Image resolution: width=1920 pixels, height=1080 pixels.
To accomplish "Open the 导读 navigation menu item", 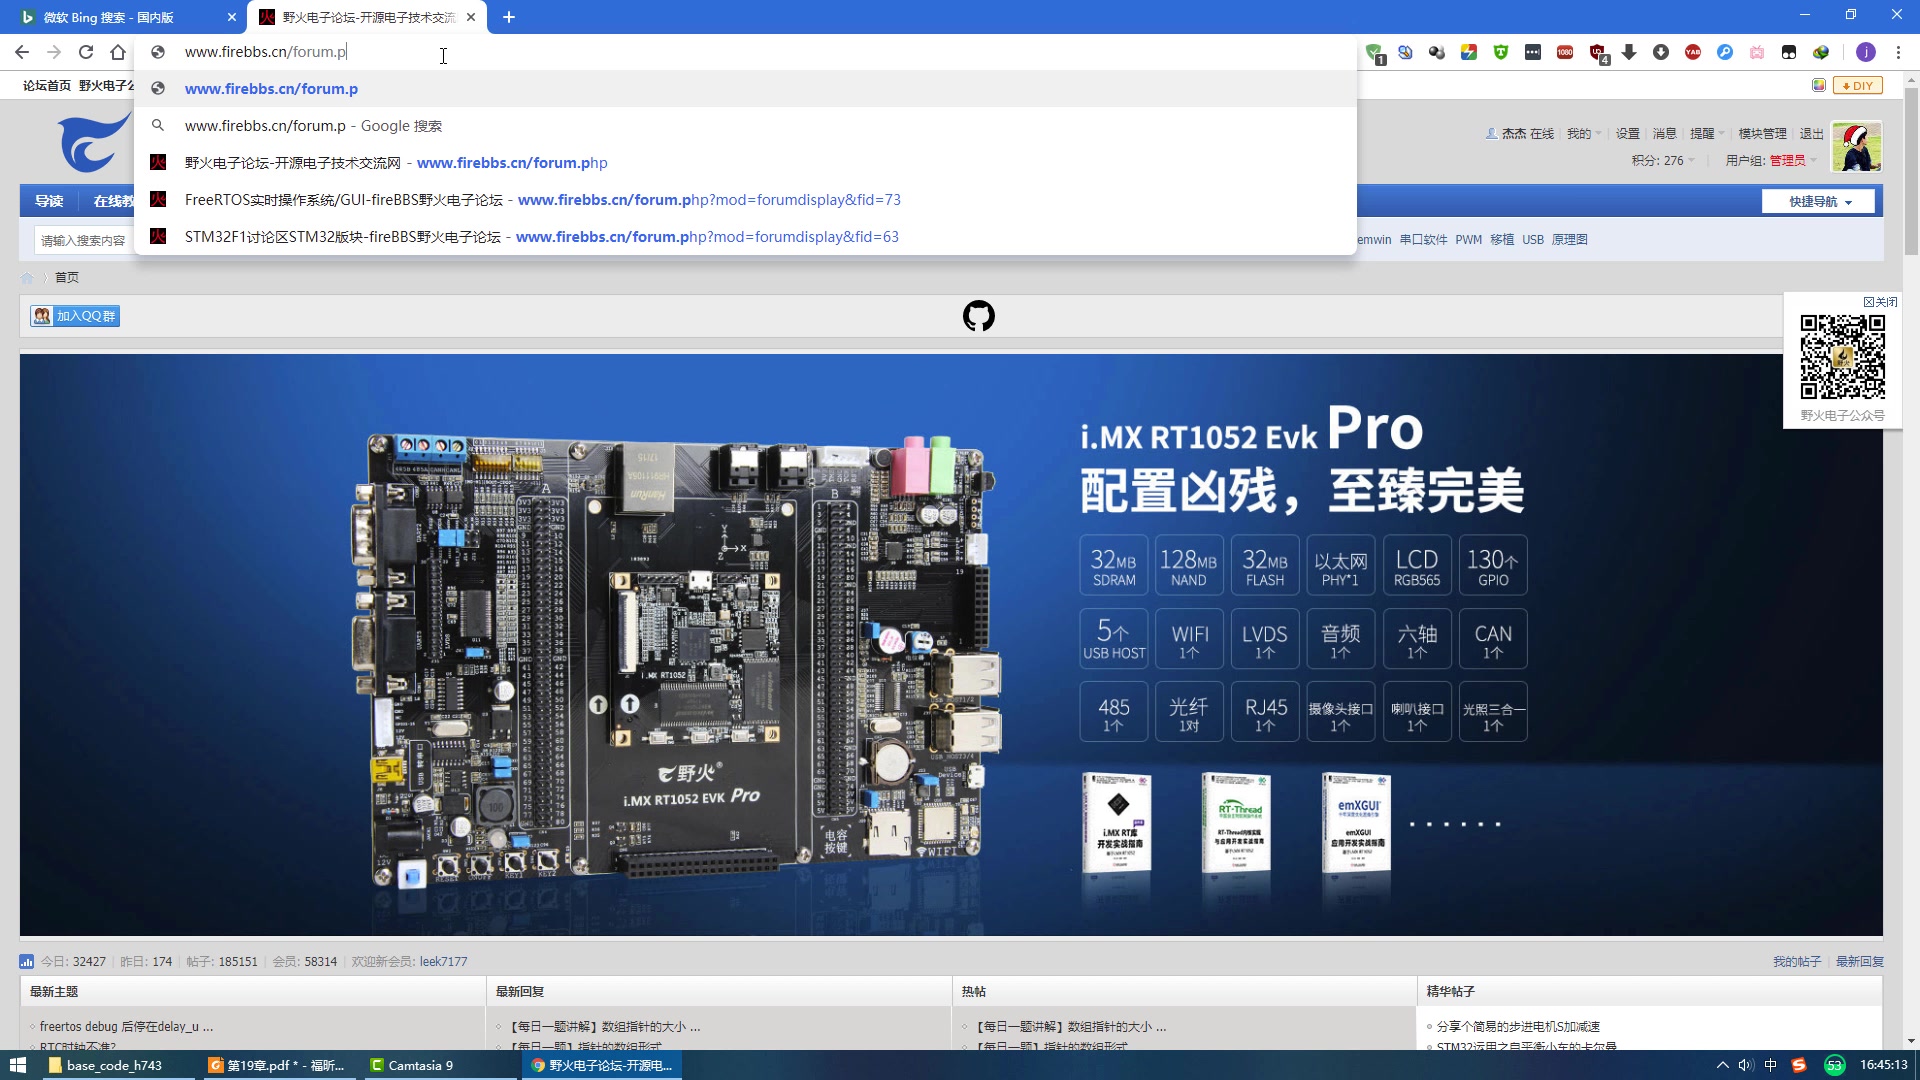I will (49, 202).
